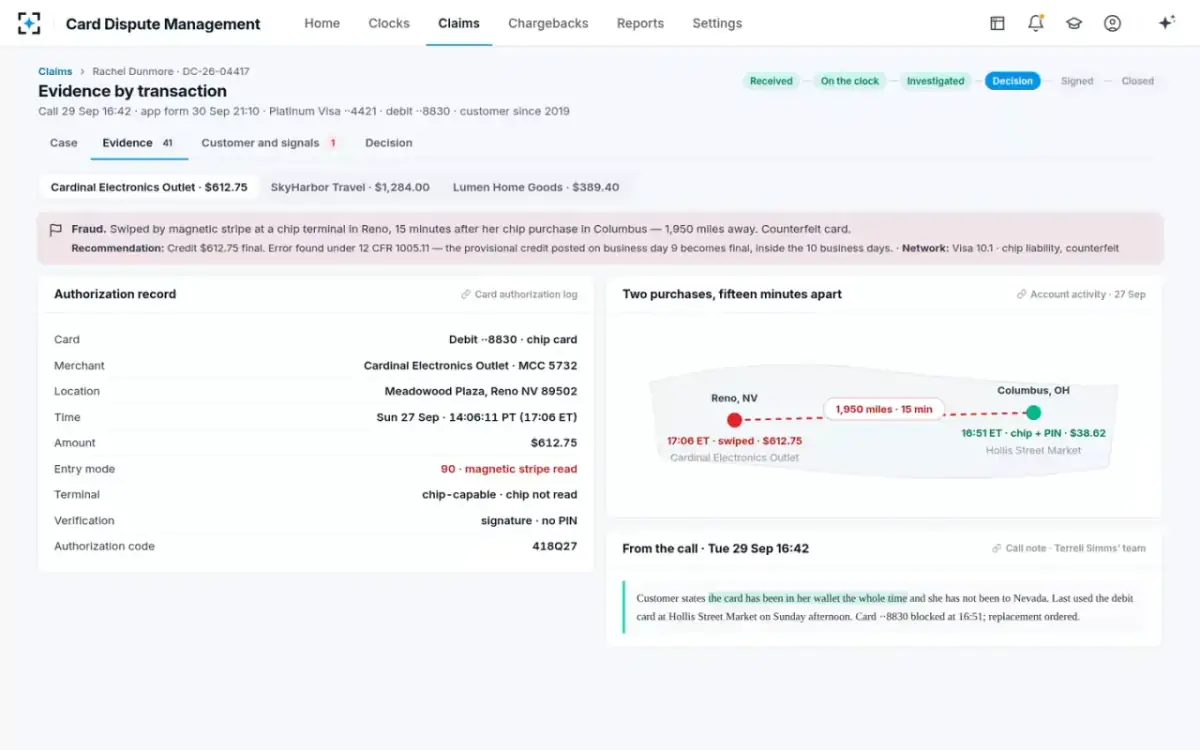Click the Claims breadcrumb link
1200x750 pixels.
[55, 72]
